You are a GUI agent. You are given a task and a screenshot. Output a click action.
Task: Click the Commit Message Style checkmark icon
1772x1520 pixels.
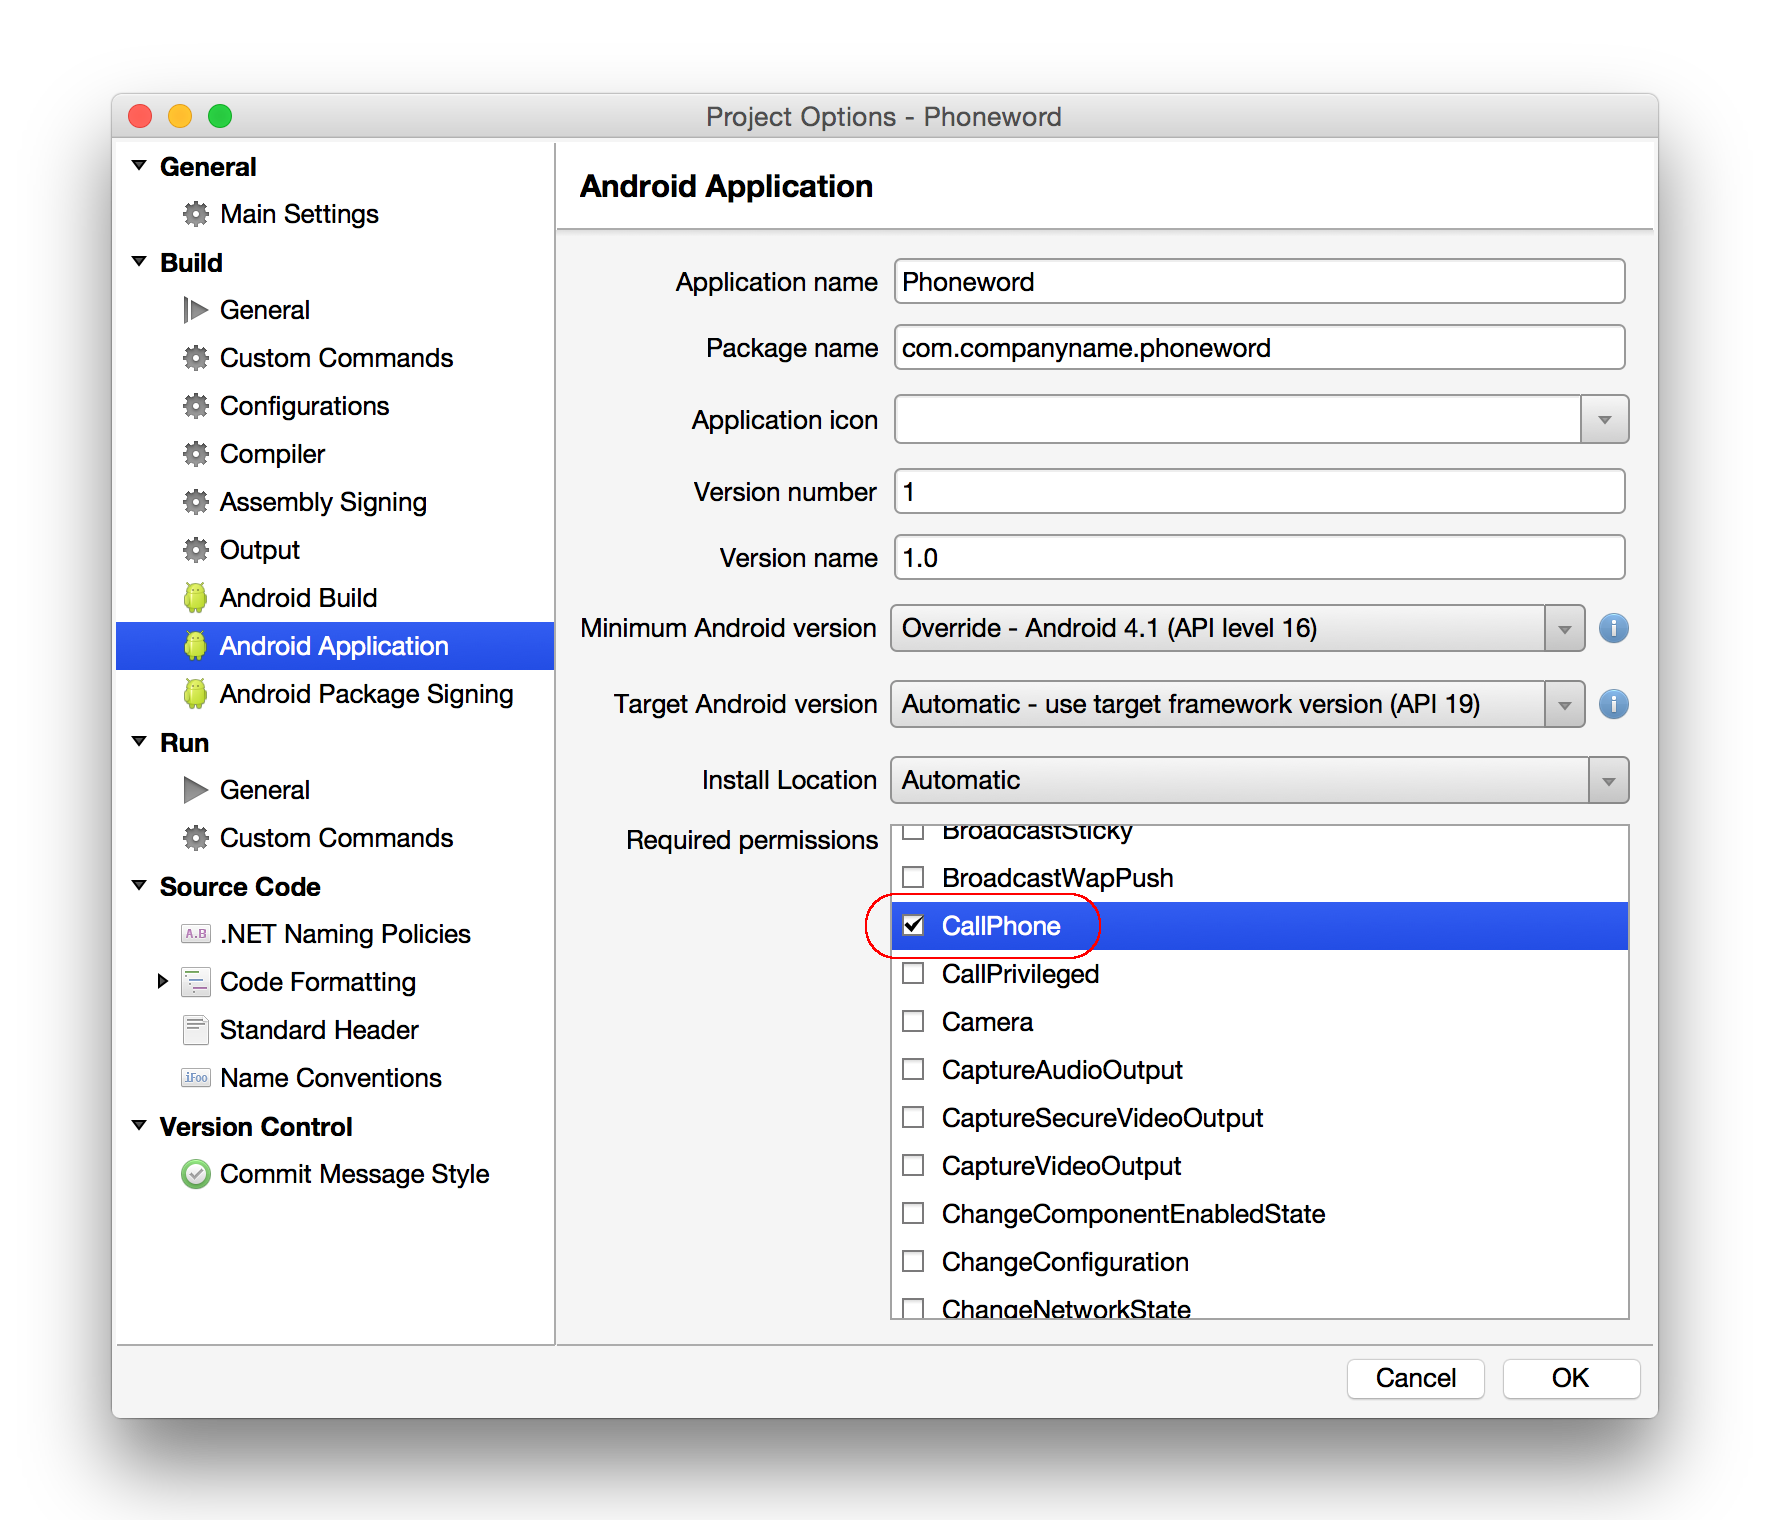(x=195, y=1174)
